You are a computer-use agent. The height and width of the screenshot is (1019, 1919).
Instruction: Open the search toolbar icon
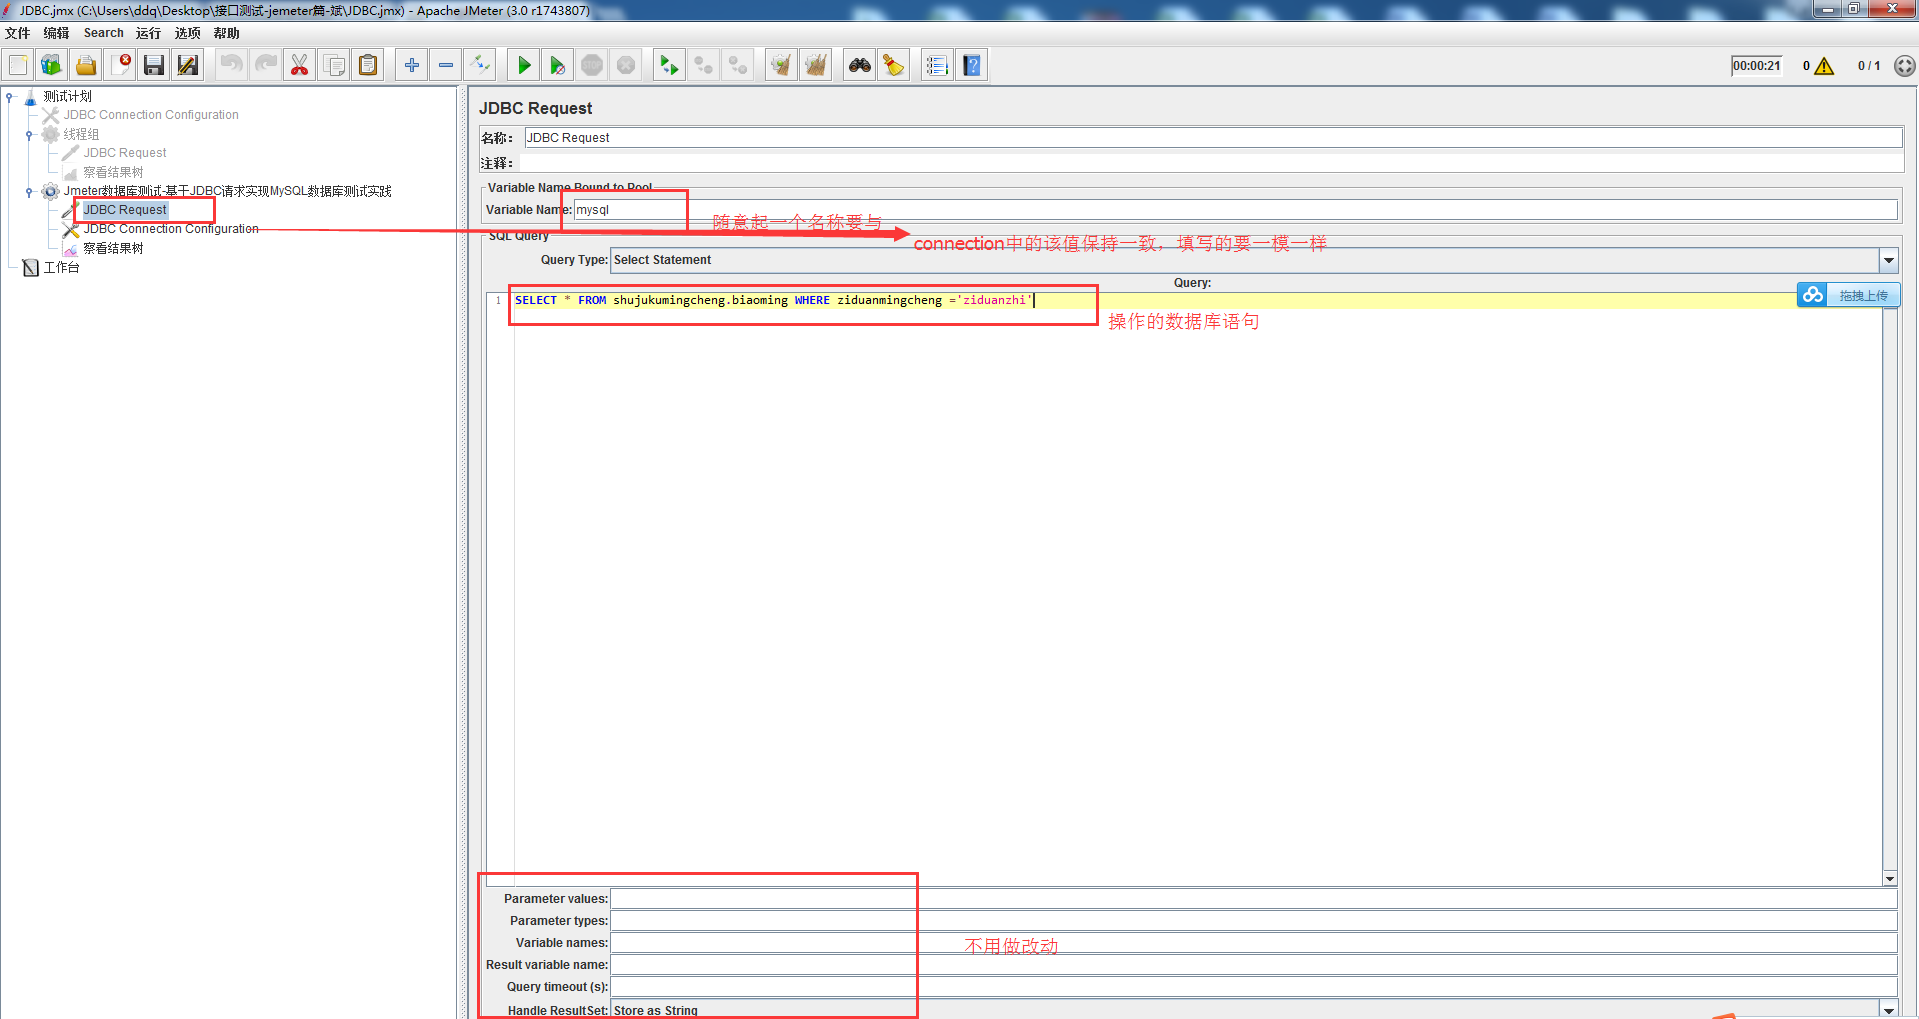click(859, 64)
